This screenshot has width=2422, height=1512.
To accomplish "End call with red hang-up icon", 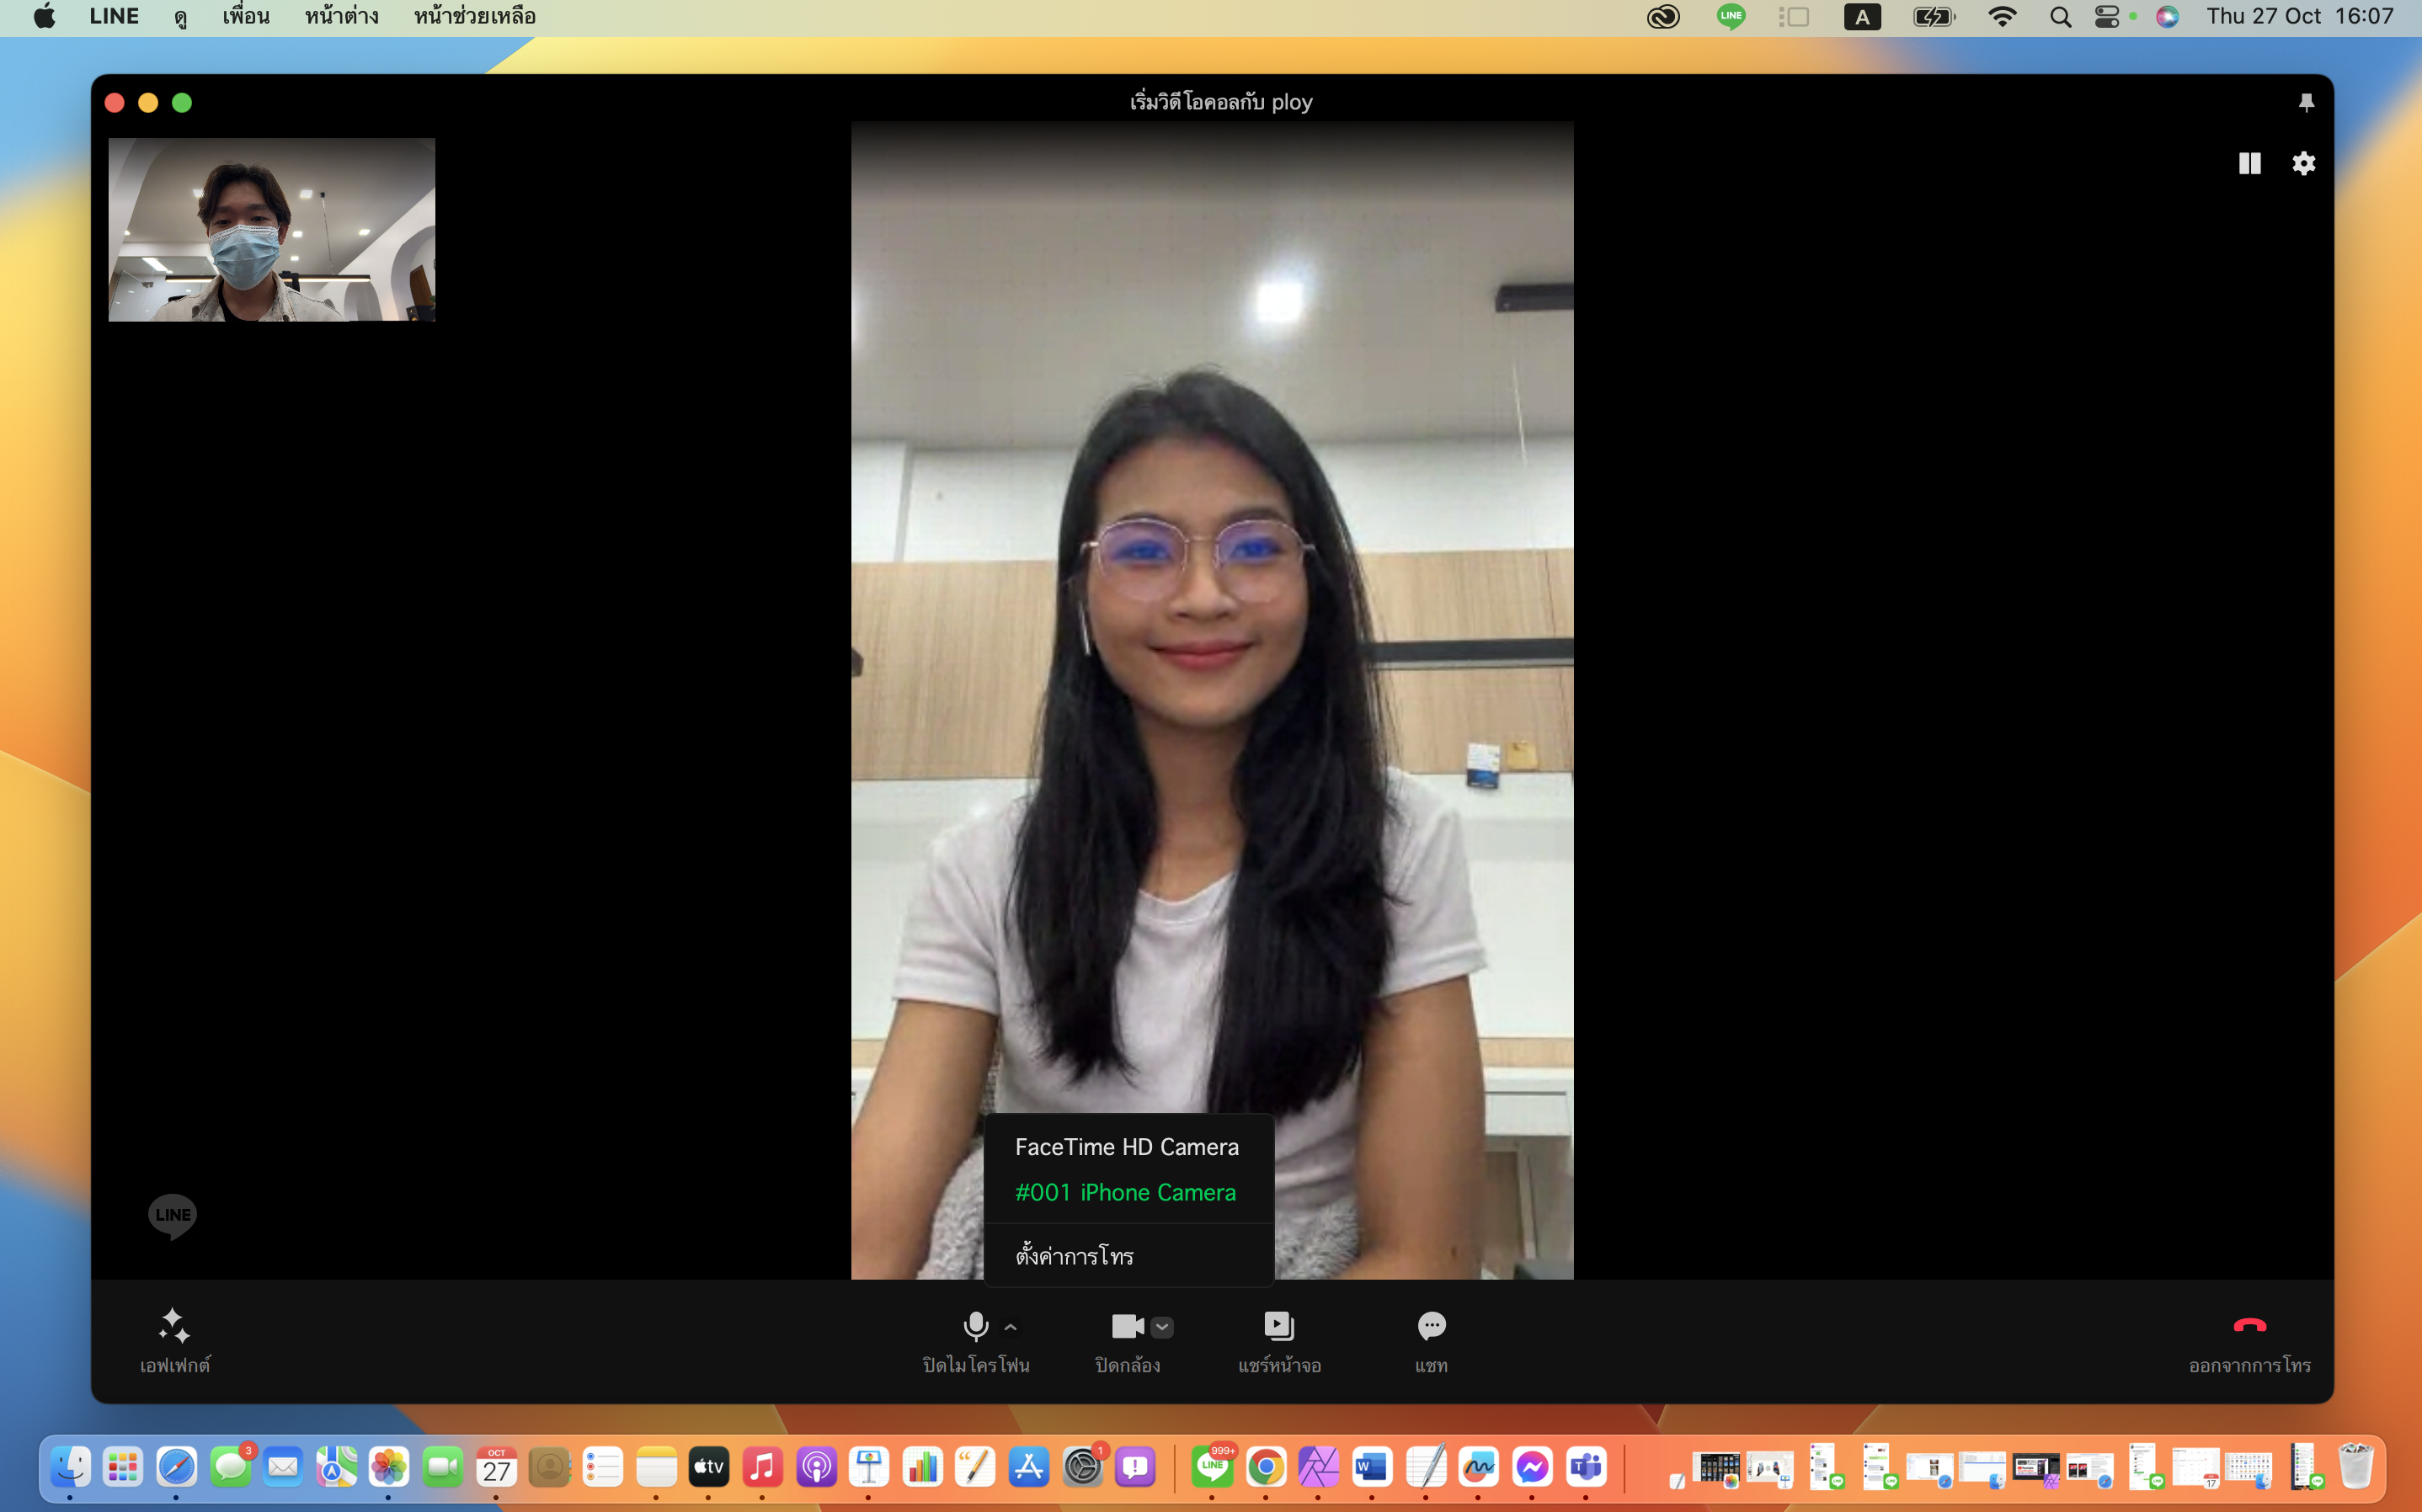I will (x=2249, y=1326).
